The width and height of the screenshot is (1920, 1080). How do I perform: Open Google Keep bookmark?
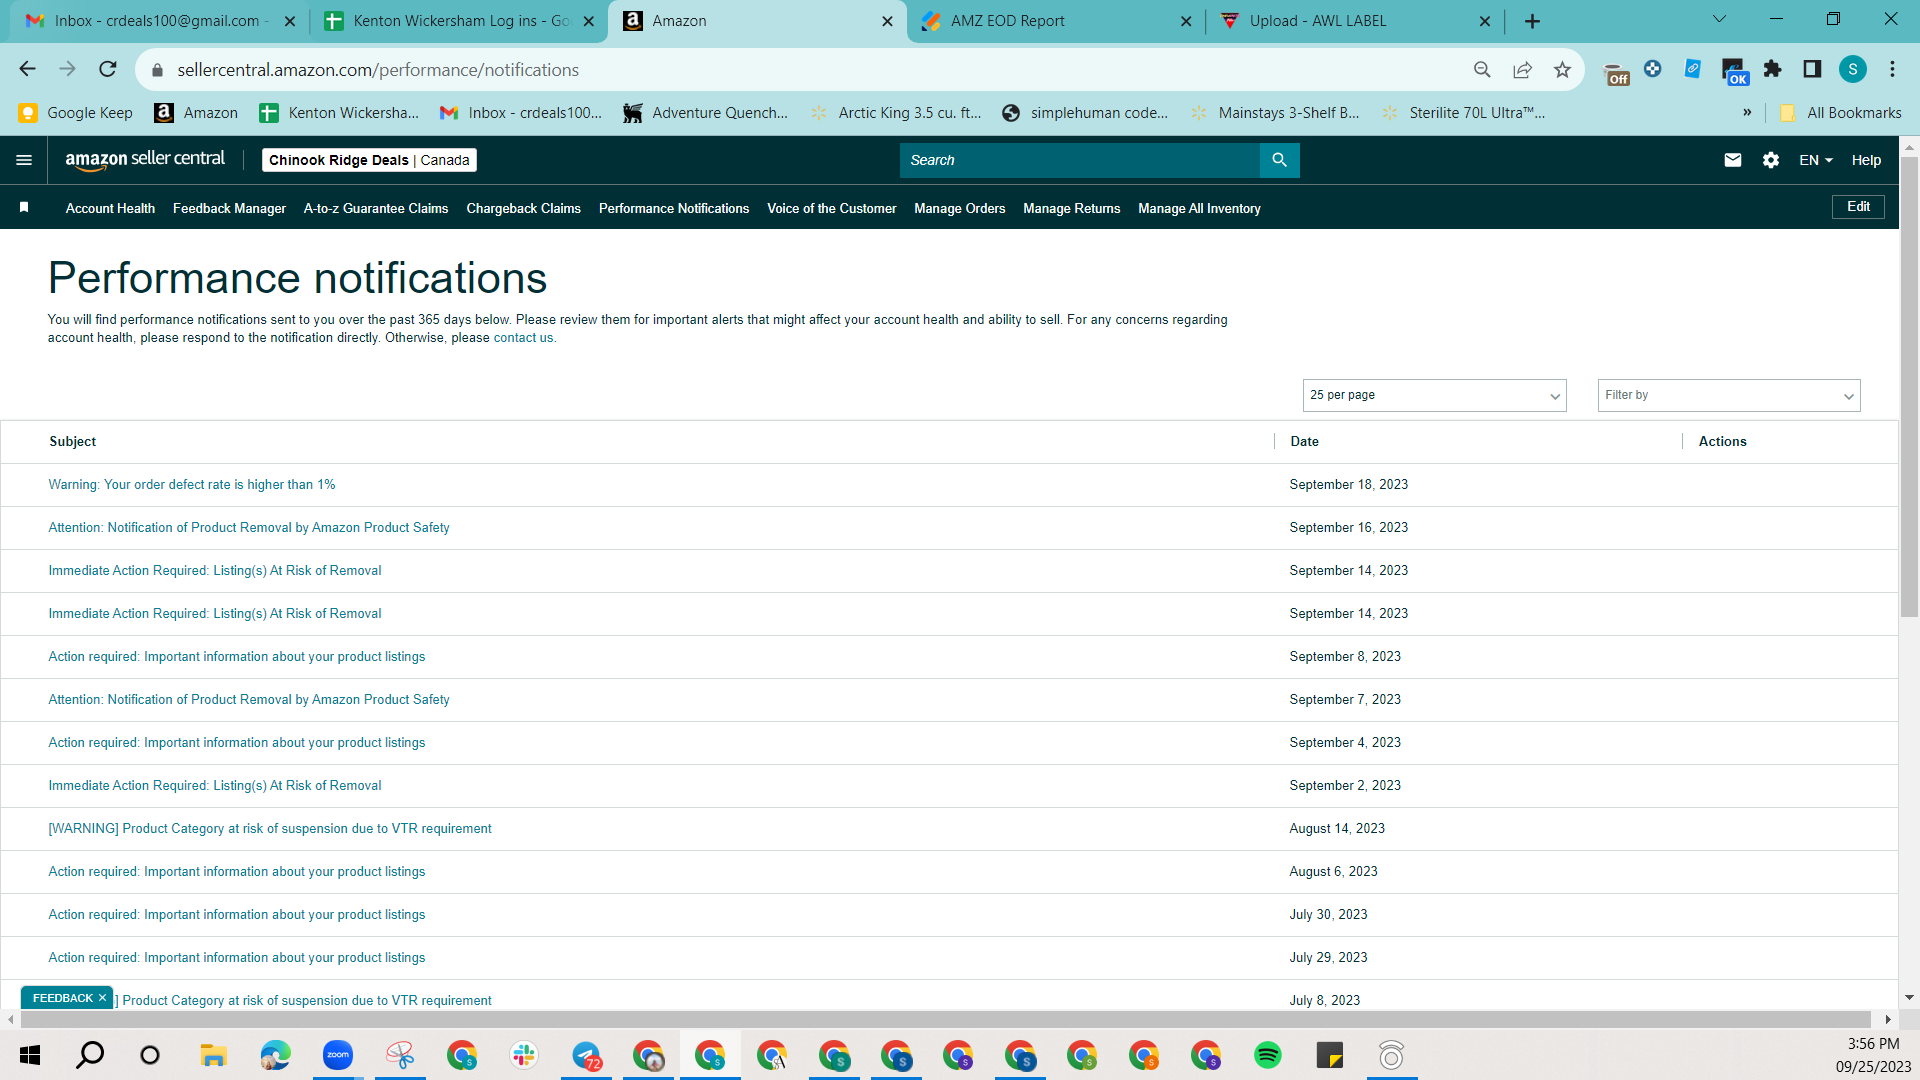75,113
